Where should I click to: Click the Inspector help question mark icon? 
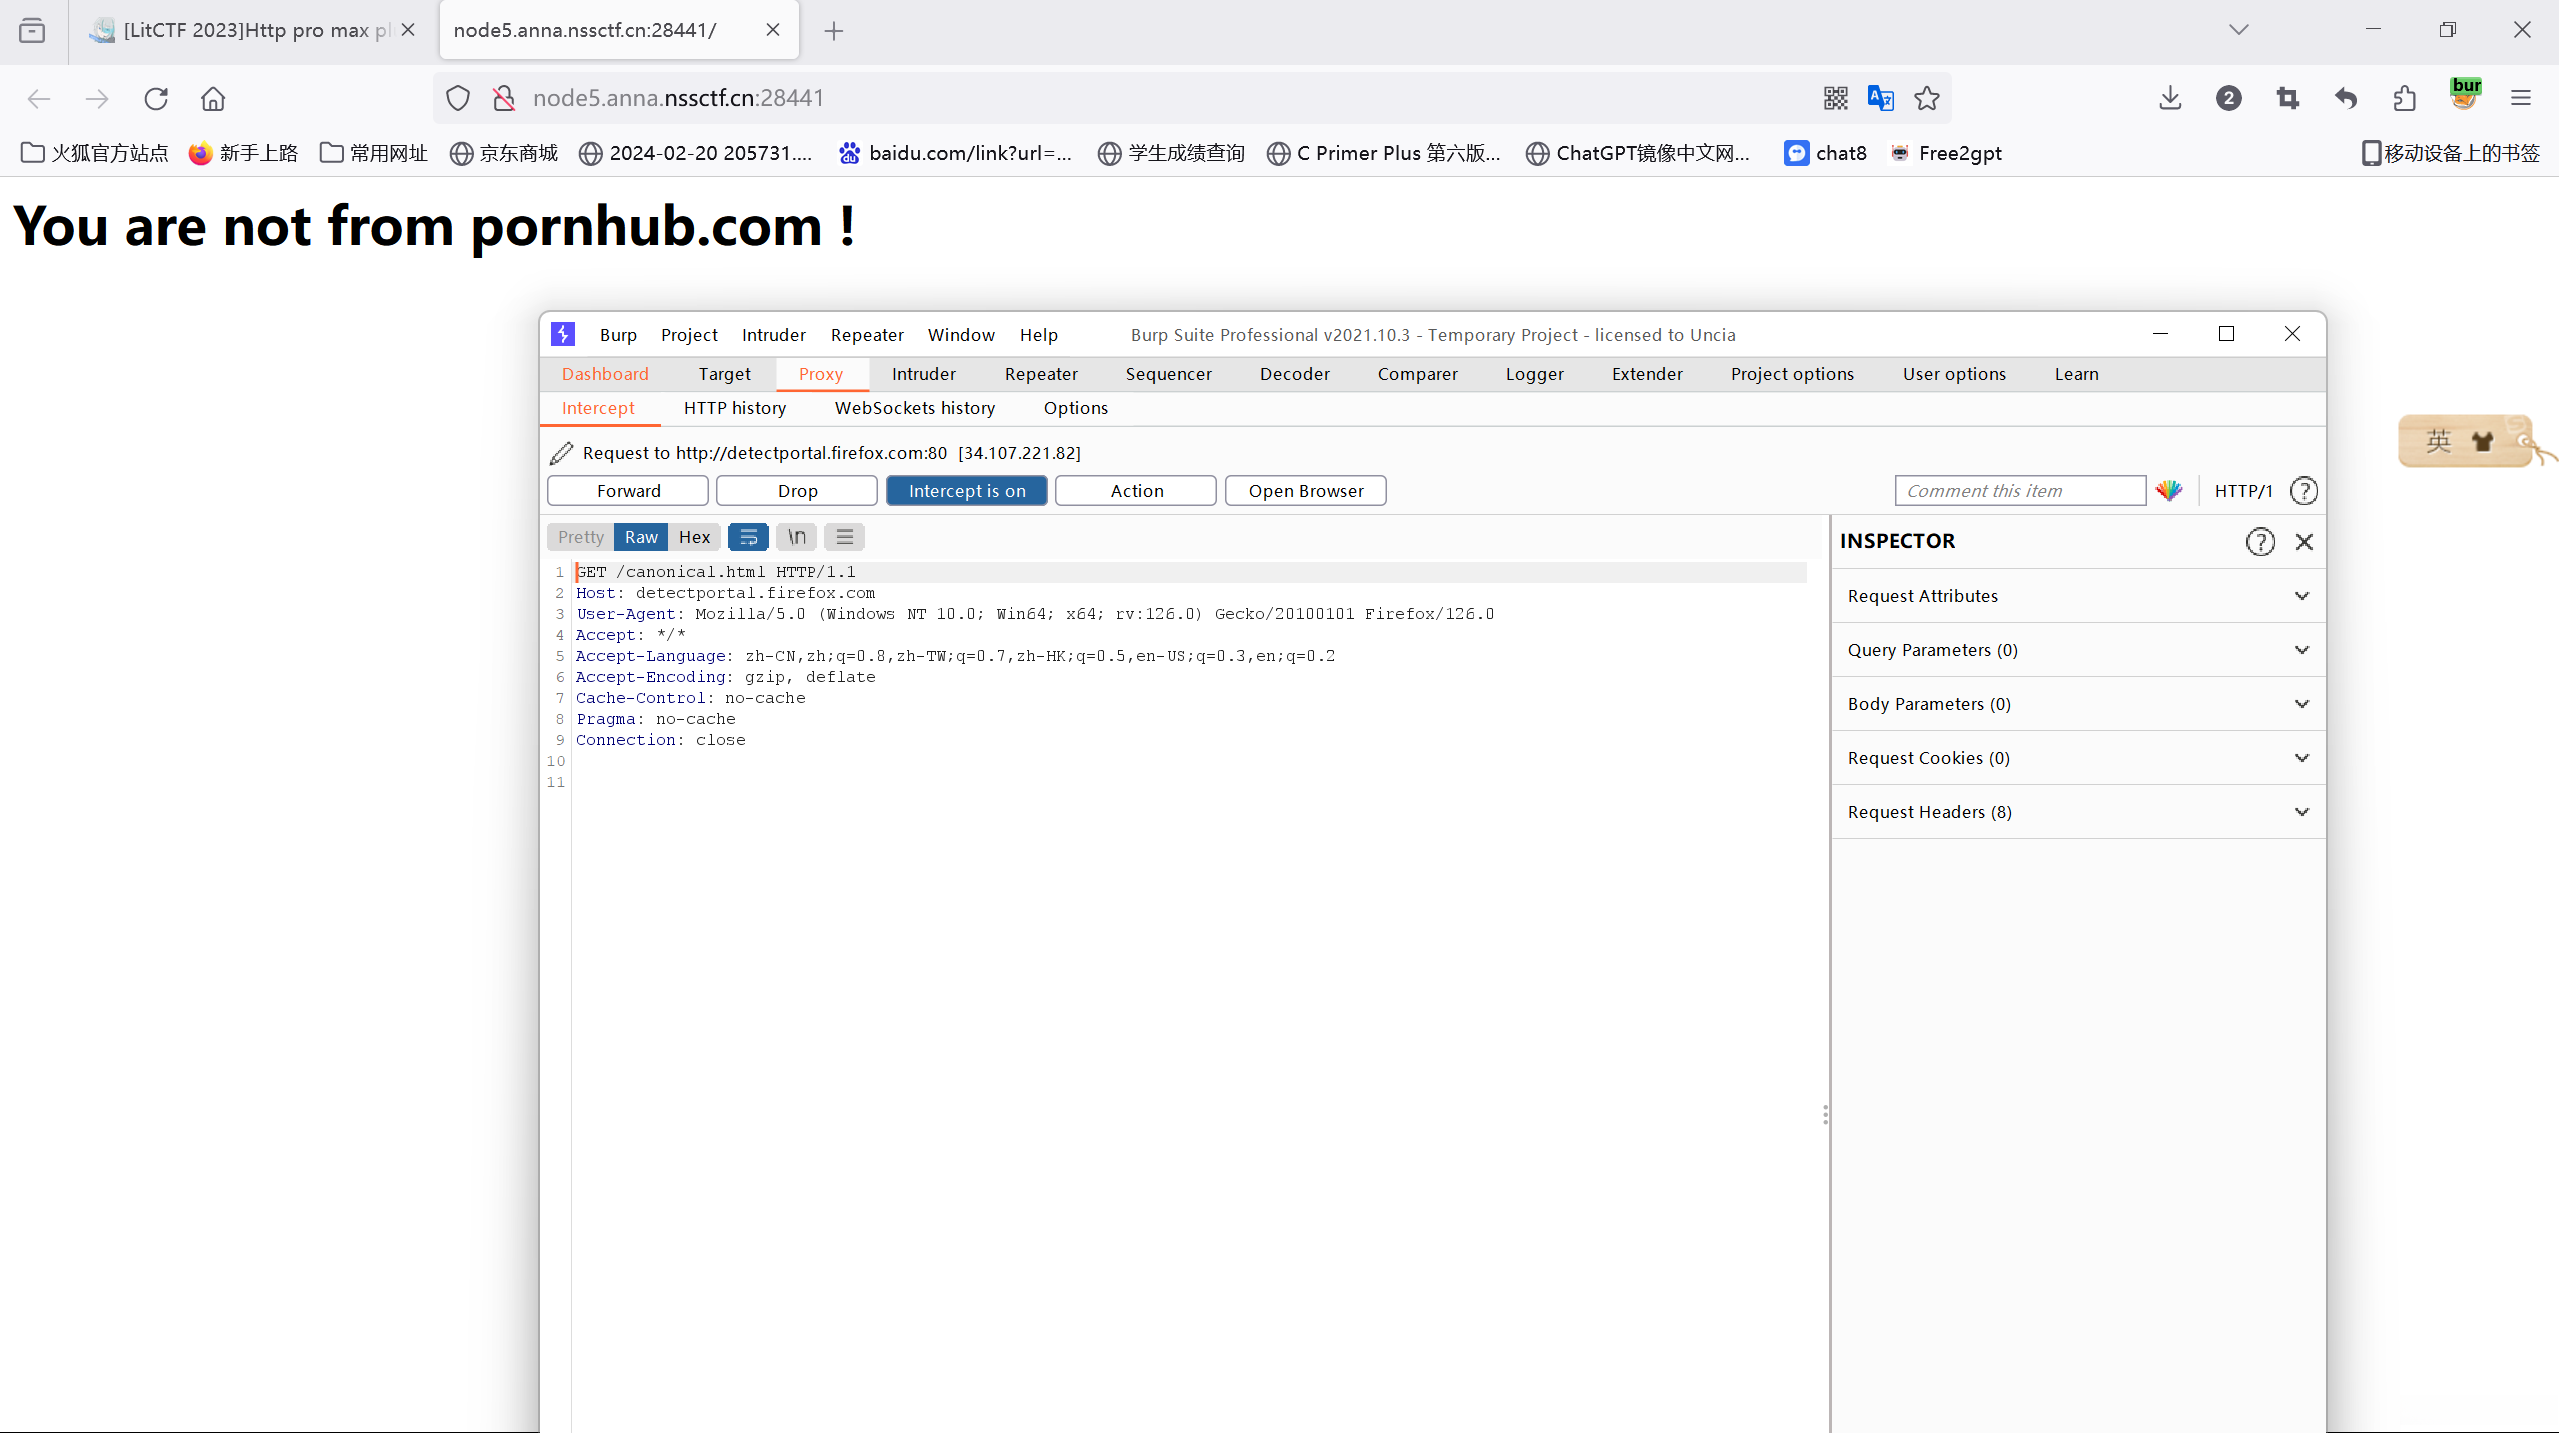coord(2259,541)
